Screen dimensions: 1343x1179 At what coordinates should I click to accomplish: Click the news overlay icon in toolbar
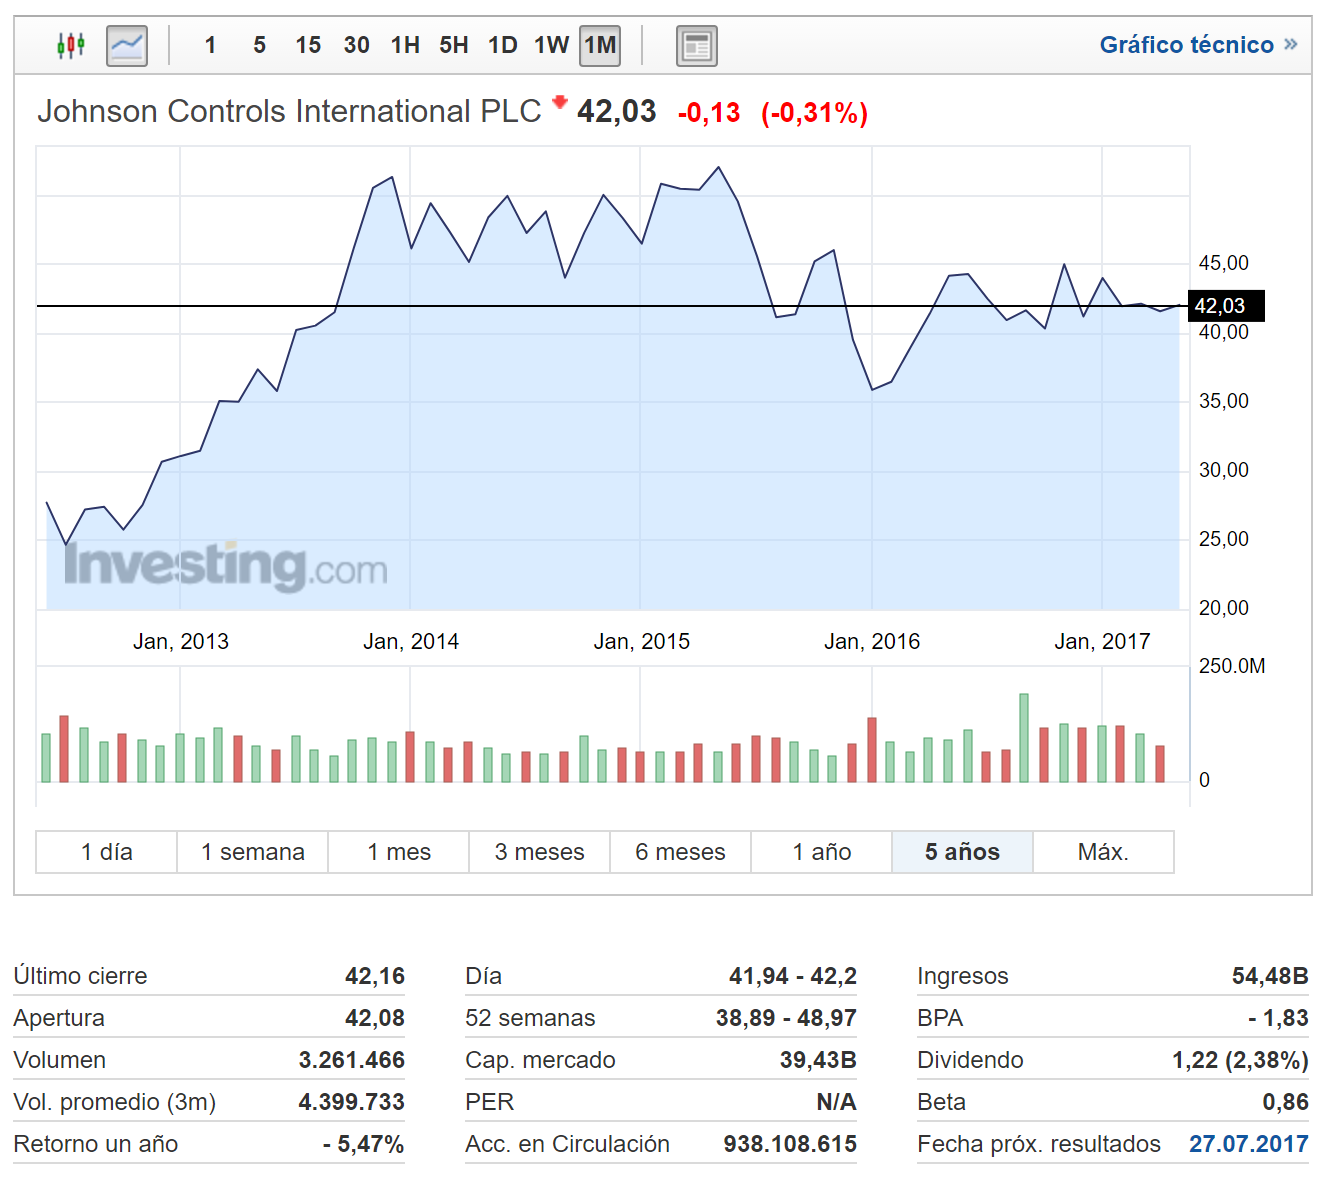point(696,46)
